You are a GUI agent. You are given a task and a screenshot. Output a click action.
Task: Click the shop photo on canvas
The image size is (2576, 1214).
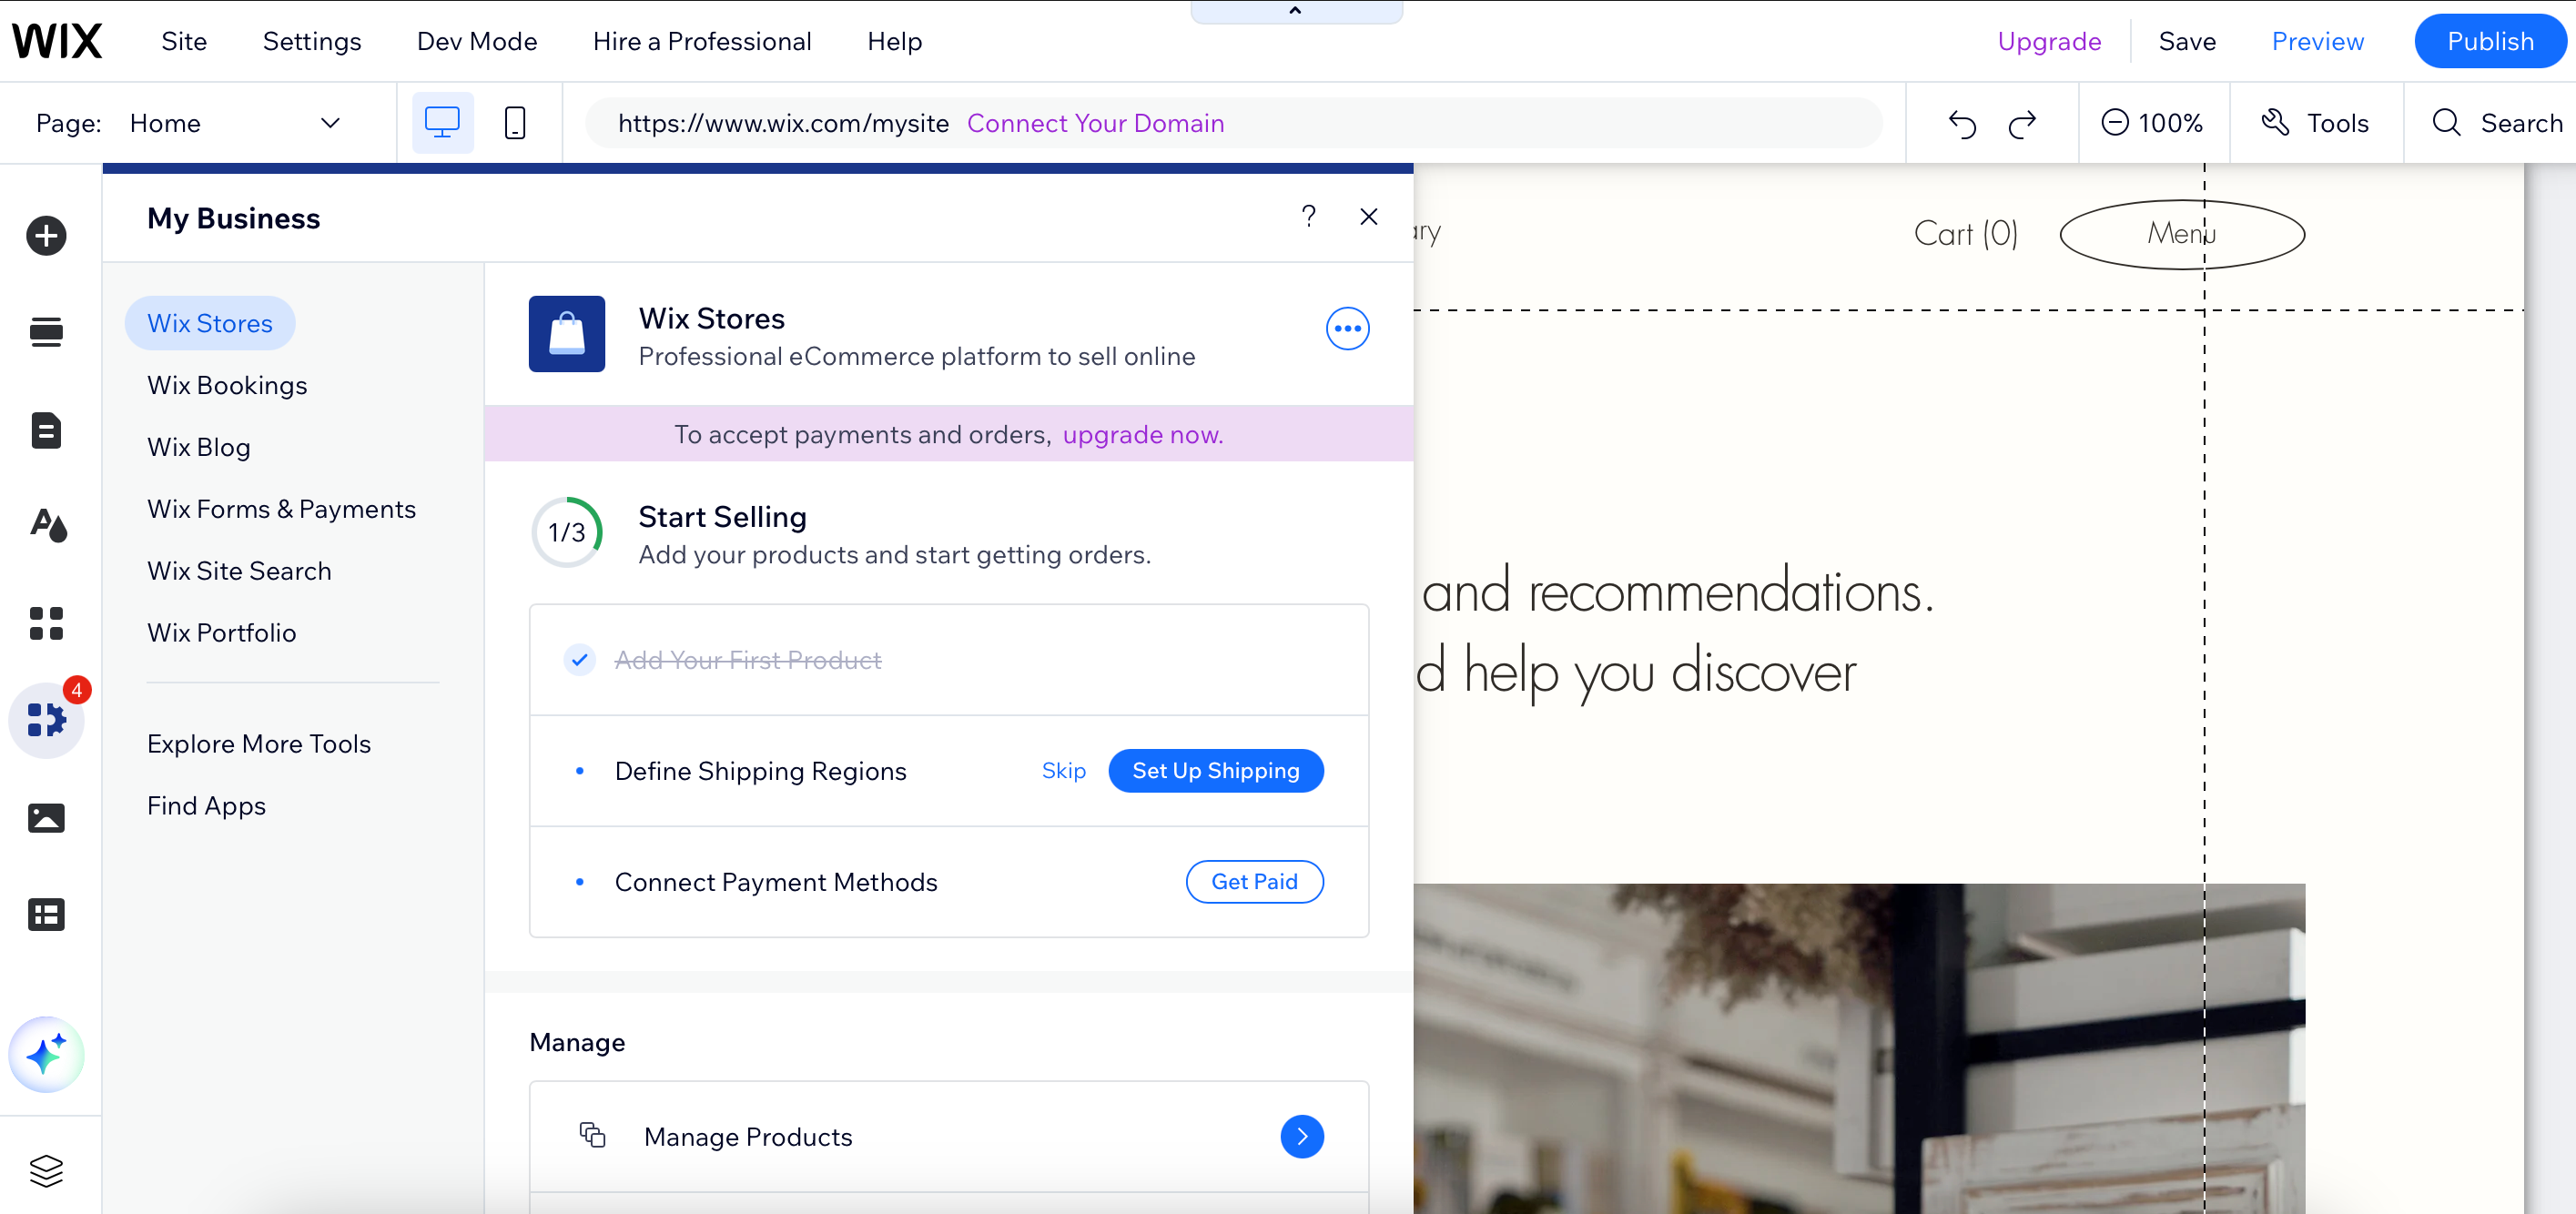[1859, 1048]
